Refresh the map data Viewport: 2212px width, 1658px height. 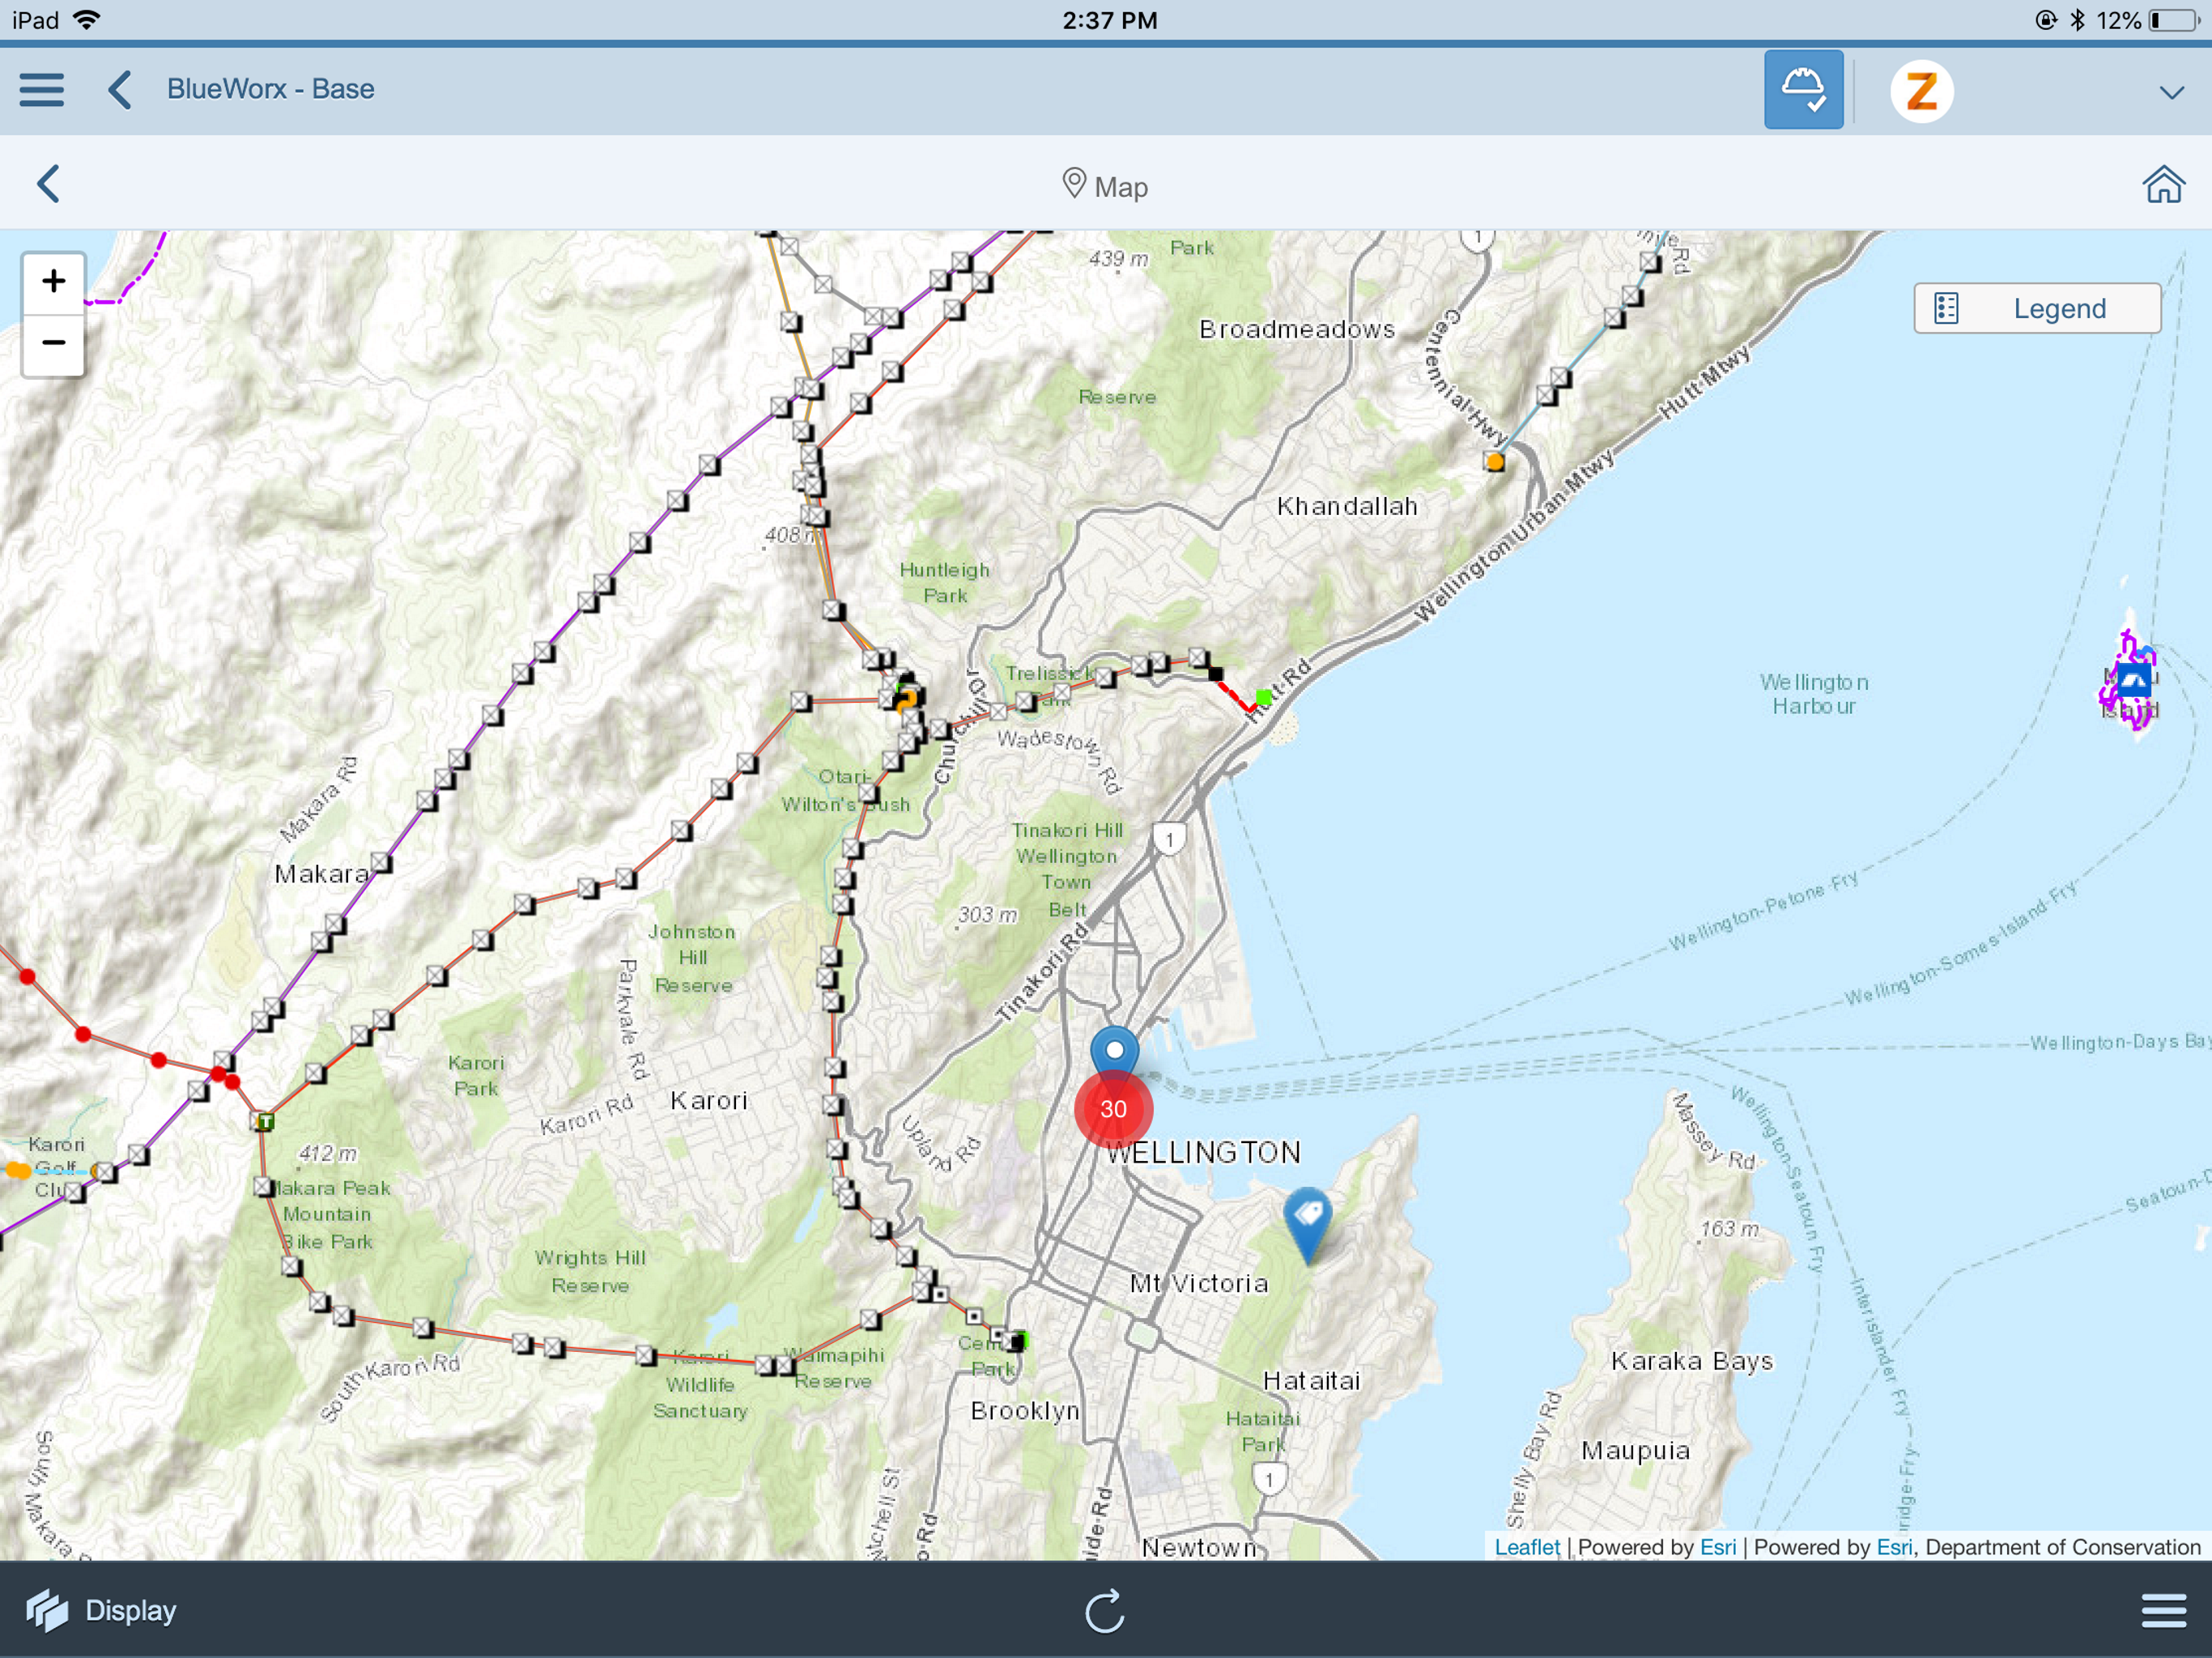coord(1105,1611)
